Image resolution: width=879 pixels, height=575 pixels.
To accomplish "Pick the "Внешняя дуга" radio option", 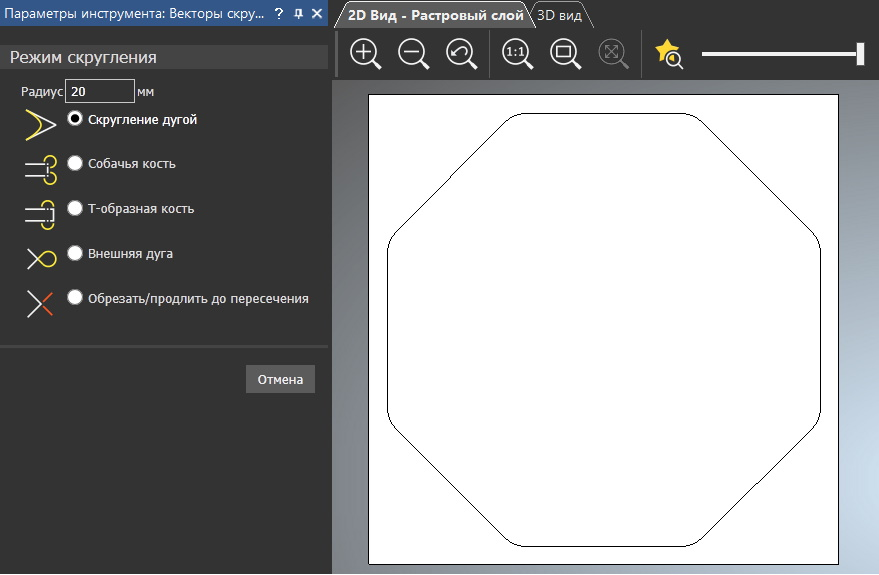I will click(x=75, y=254).
